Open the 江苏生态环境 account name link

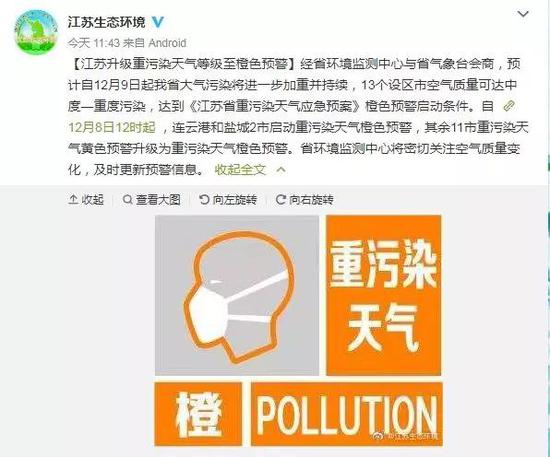coord(106,22)
